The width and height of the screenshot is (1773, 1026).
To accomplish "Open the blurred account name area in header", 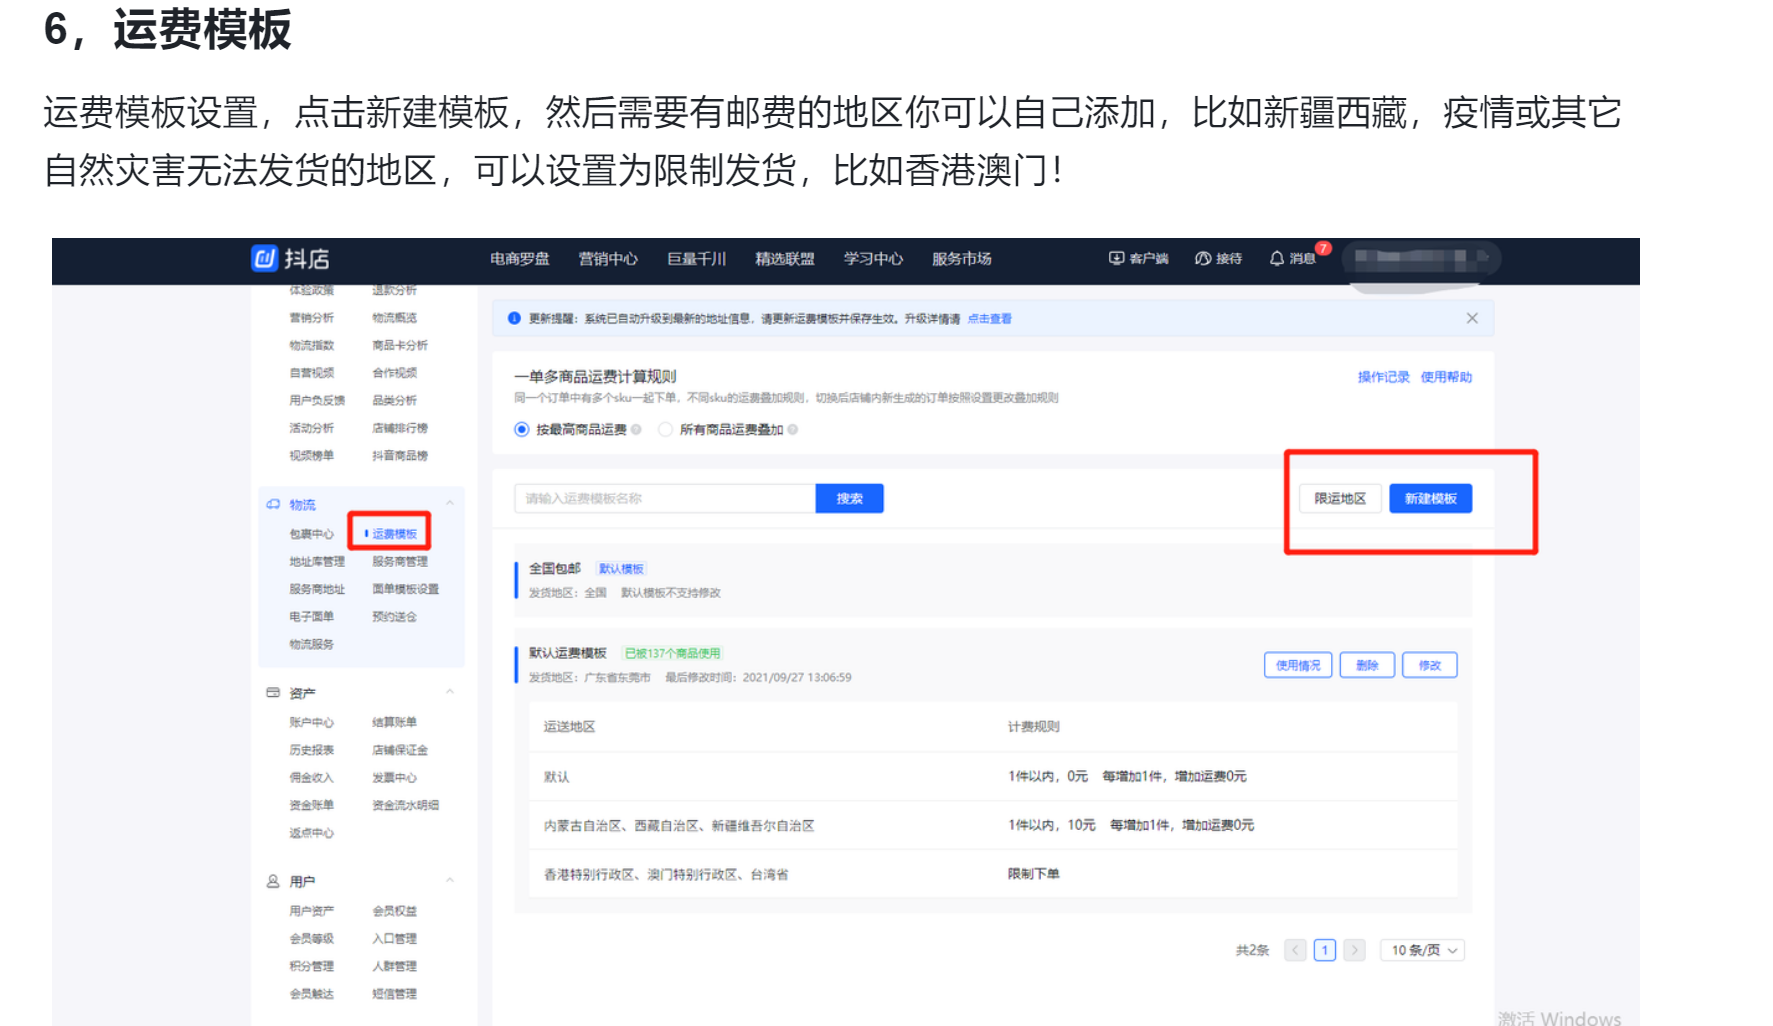I will tap(1422, 259).
